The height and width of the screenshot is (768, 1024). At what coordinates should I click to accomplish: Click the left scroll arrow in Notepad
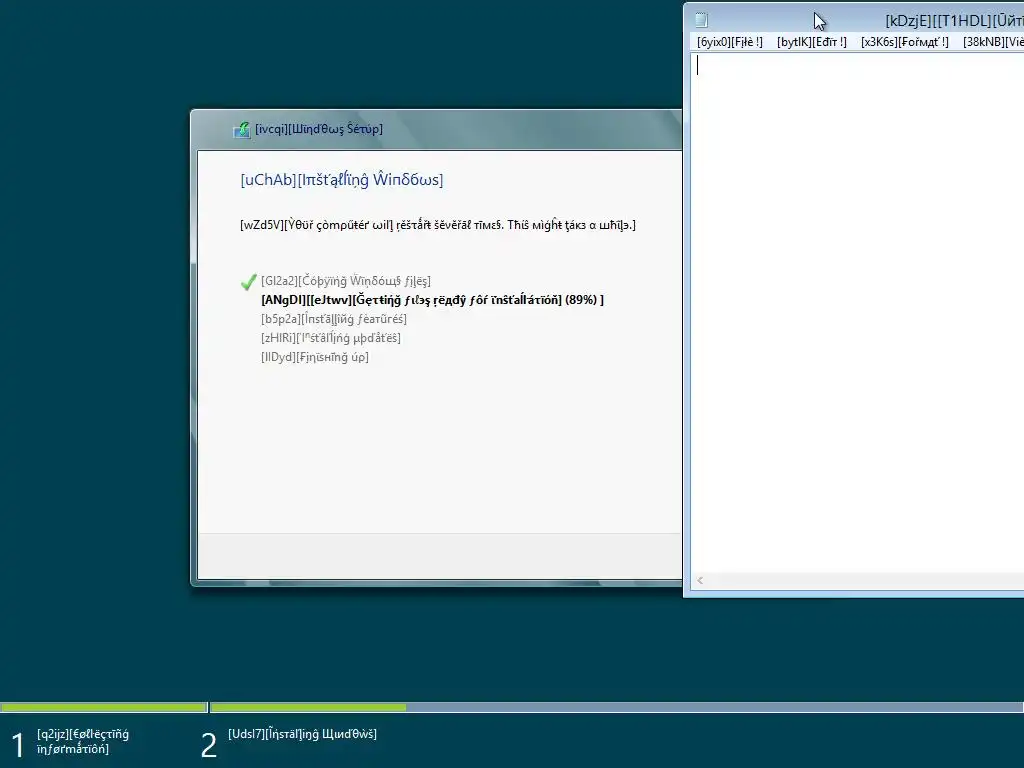[x=700, y=581]
